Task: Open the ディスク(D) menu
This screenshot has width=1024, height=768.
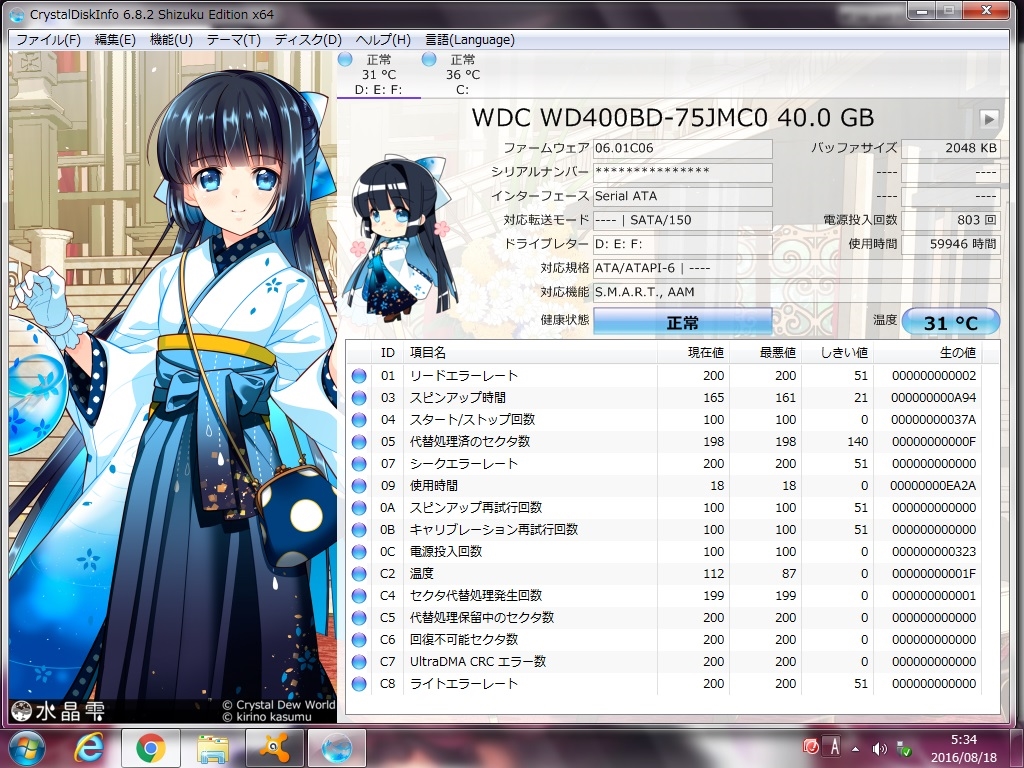Action: tap(308, 40)
